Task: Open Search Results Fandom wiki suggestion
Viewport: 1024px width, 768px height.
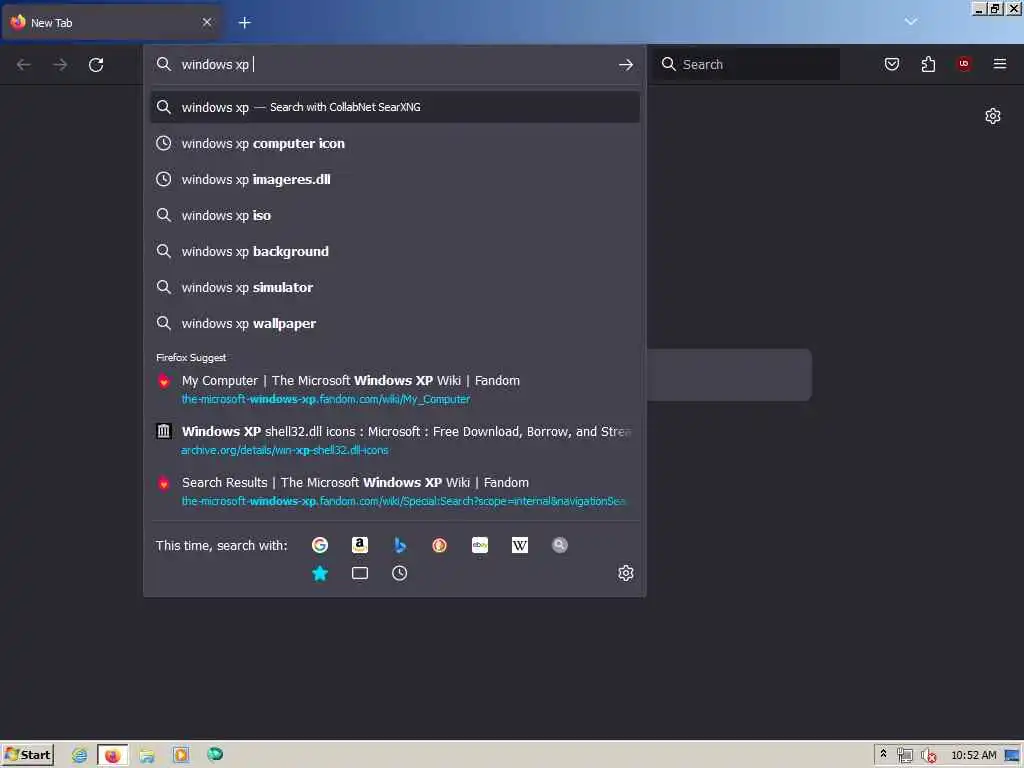Action: [395, 491]
